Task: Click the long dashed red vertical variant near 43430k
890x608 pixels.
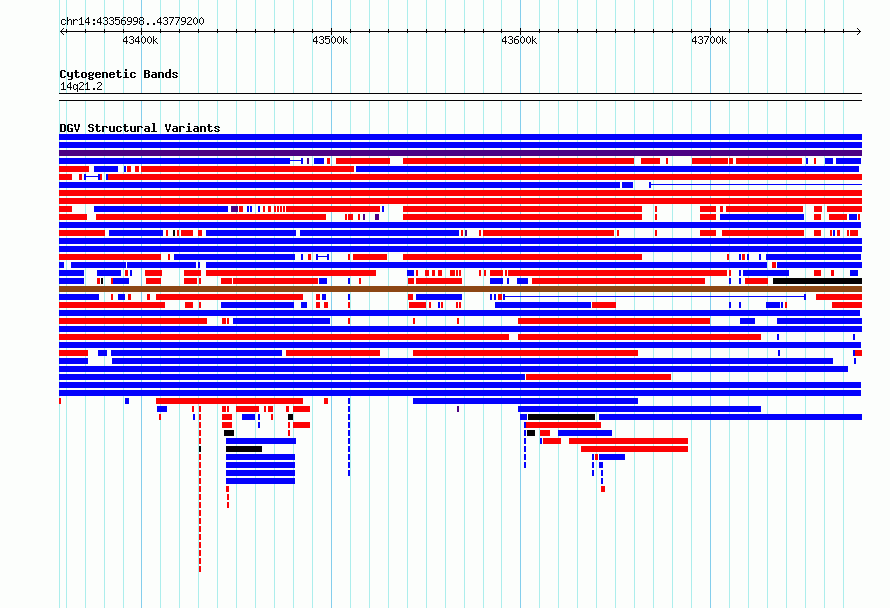Action: (x=200, y=488)
